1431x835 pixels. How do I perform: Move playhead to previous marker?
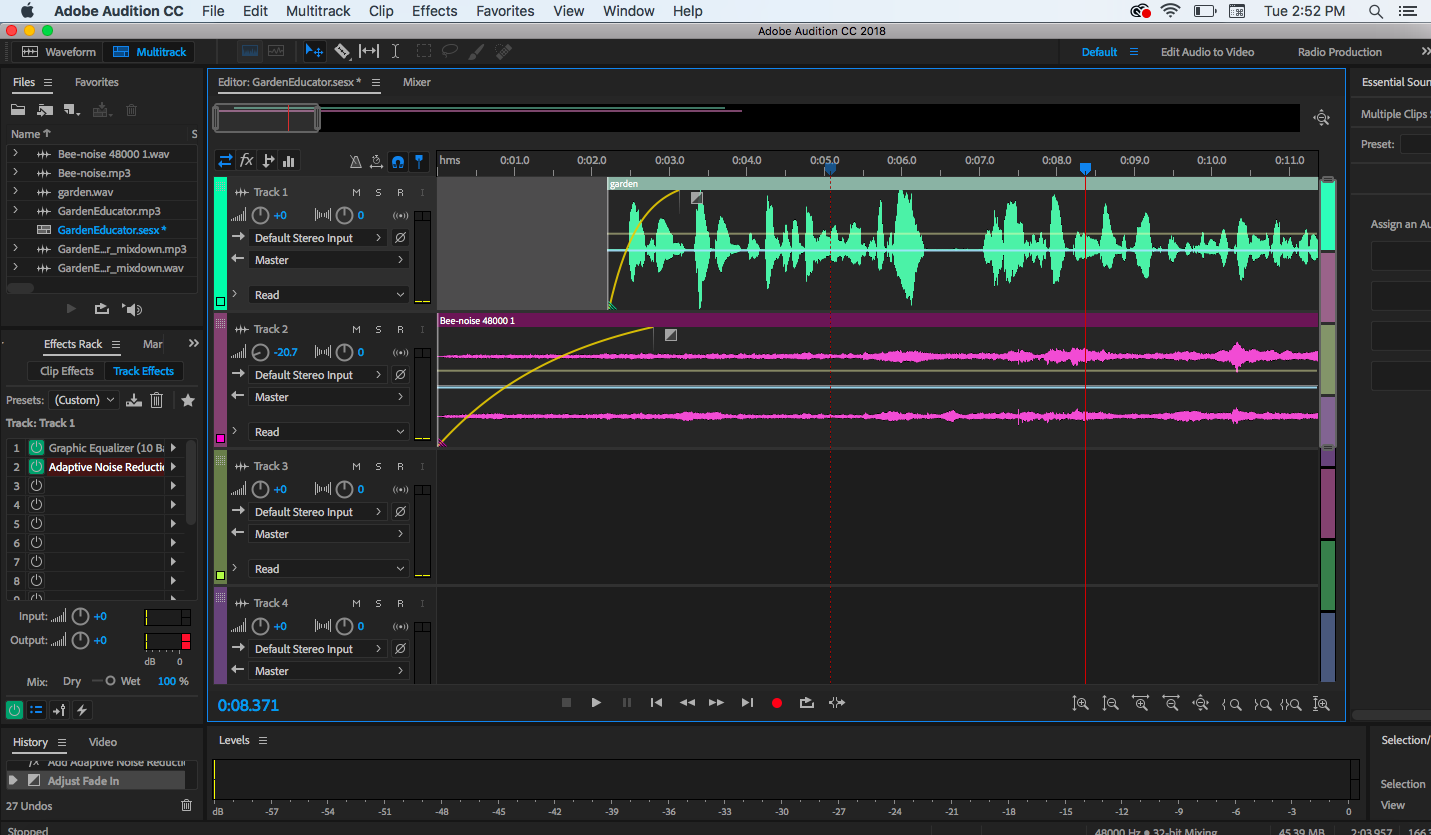click(656, 703)
